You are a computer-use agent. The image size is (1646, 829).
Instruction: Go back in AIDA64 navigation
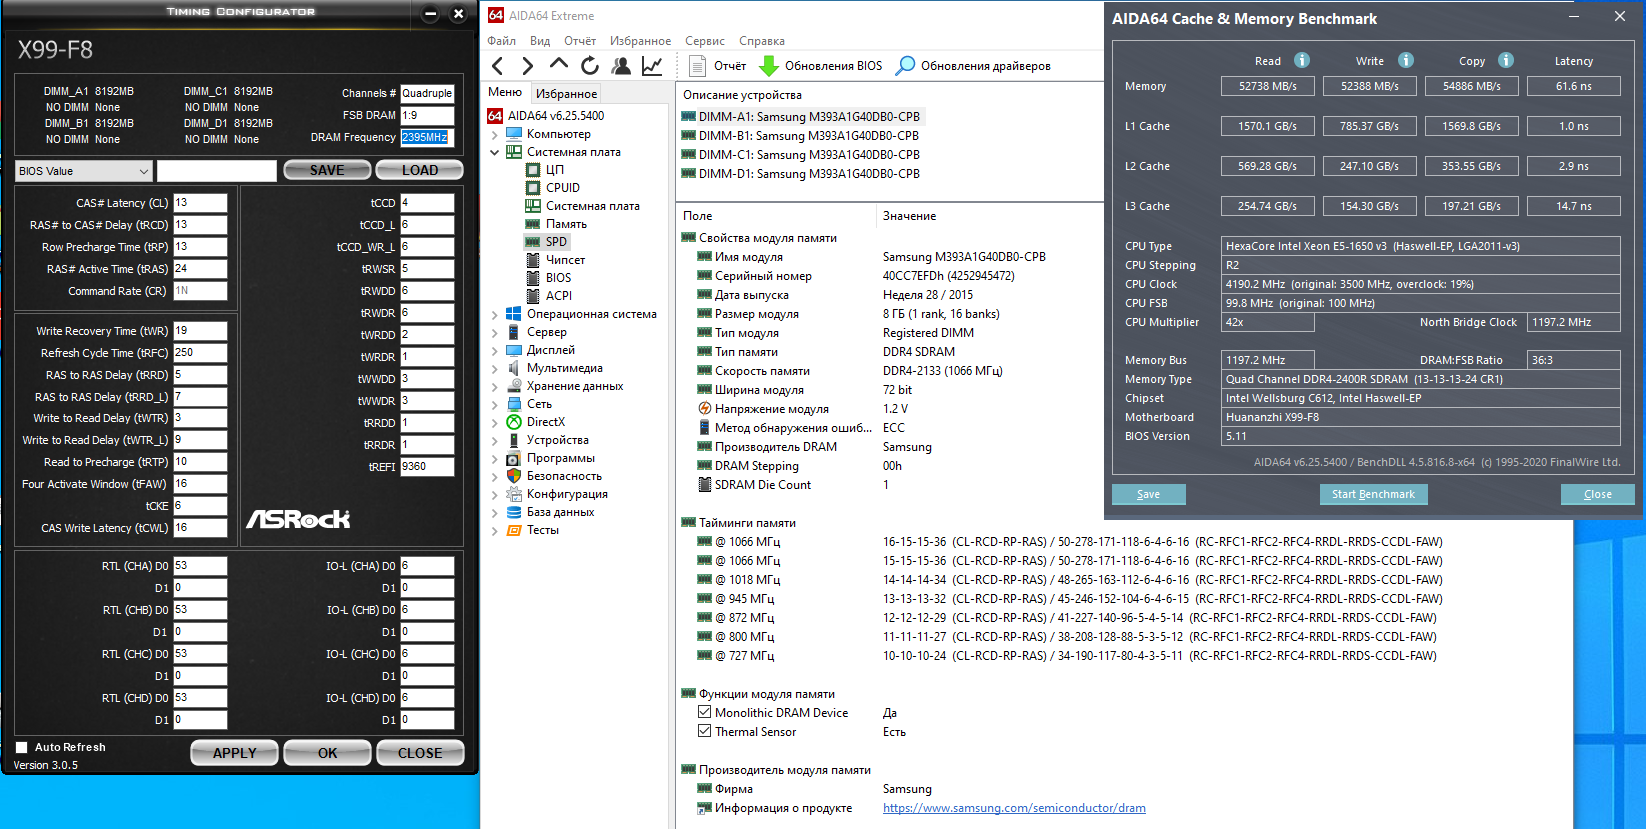[x=498, y=66]
